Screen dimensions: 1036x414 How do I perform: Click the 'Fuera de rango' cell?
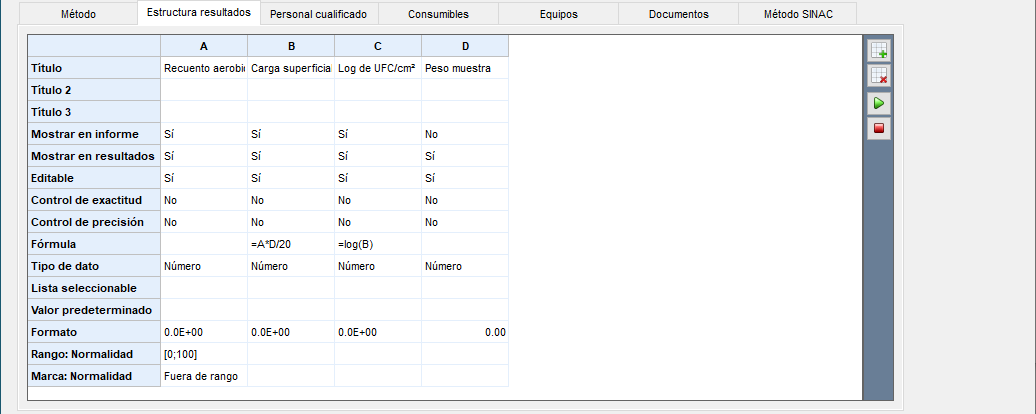tap(204, 376)
